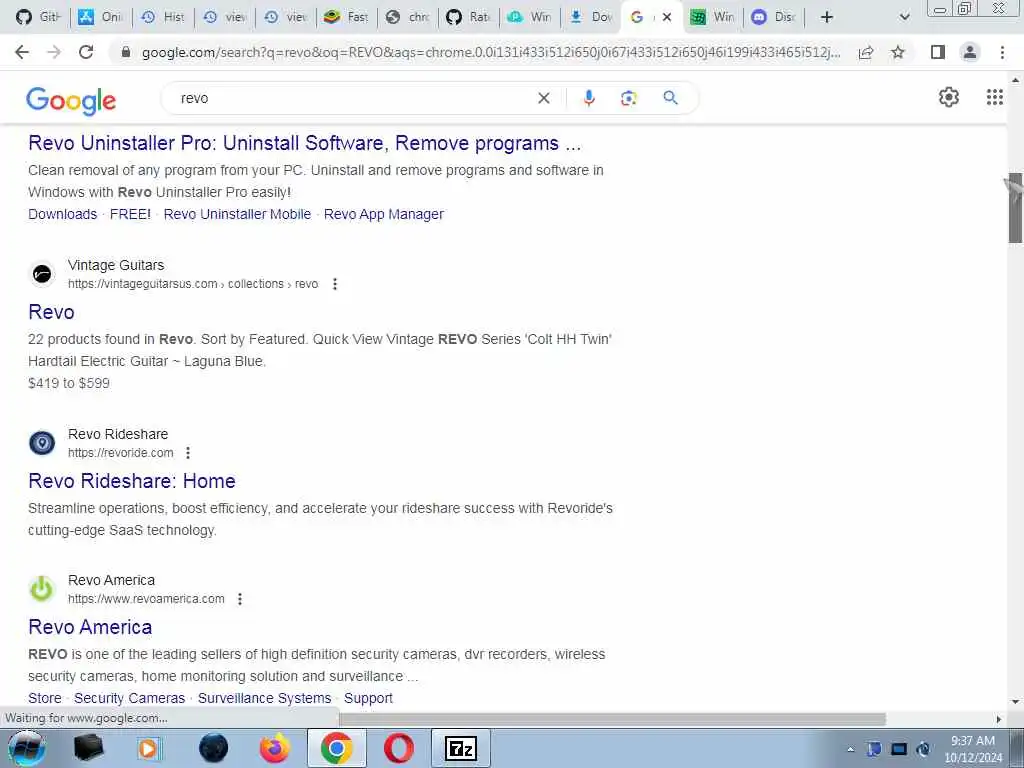Switch to the first GitHub tab
This screenshot has width=1024, height=768.
pos(37,17)
